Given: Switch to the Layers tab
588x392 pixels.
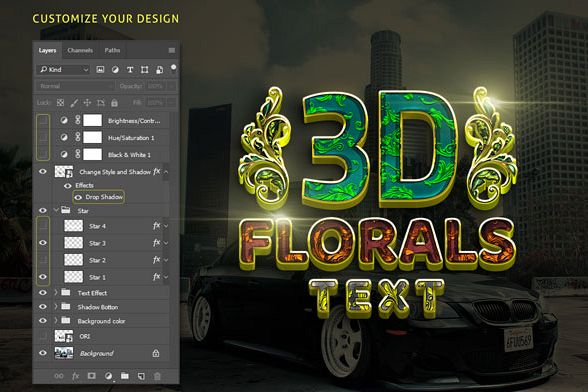Looking at the screenshot, I should point(47,50).
